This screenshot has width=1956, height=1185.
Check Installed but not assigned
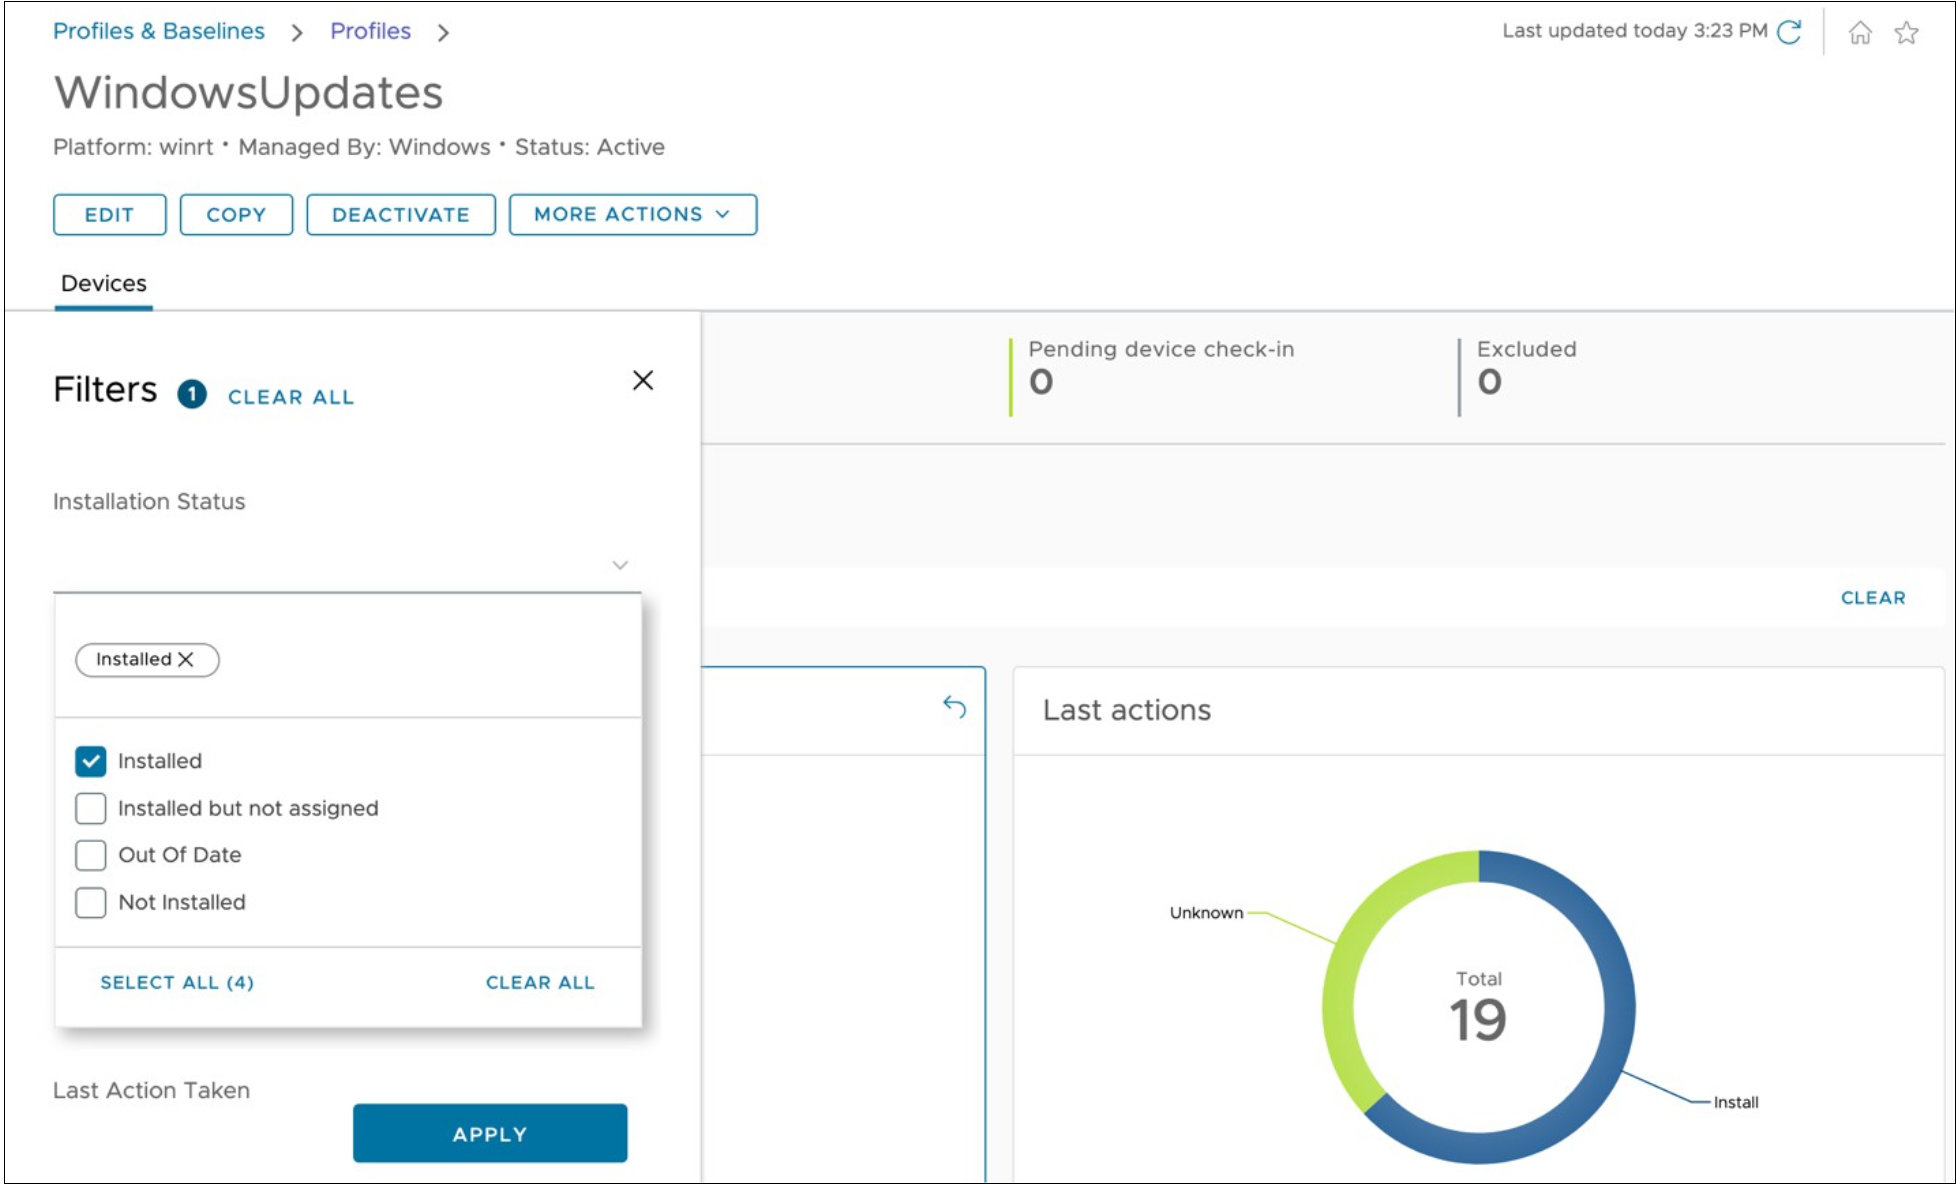(x=91, y=808)
